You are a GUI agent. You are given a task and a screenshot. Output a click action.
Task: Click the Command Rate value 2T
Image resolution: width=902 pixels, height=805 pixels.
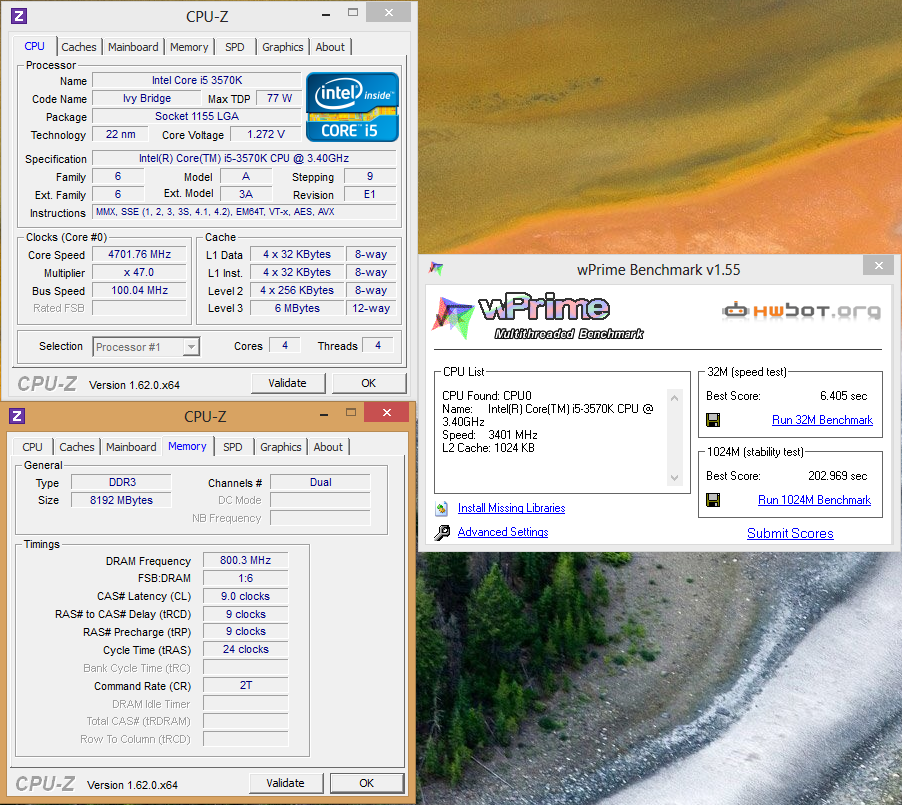click(246, 685)
